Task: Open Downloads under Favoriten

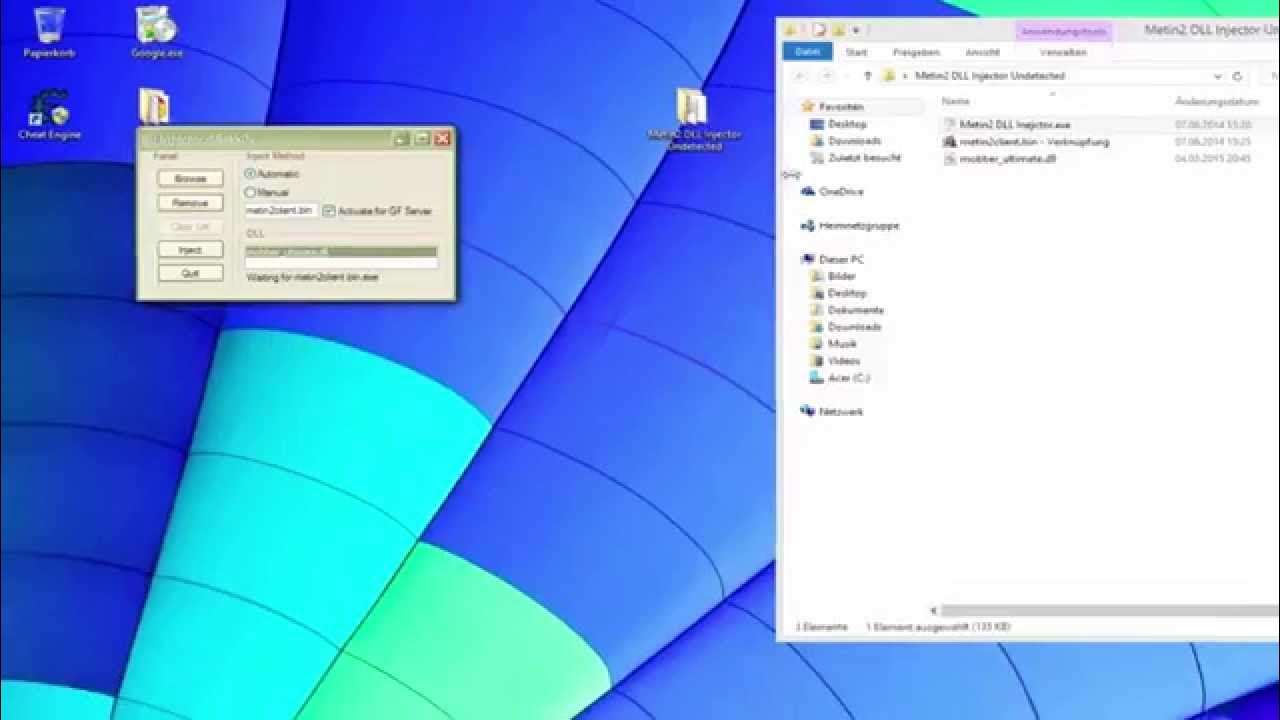Action: point(854,141)
